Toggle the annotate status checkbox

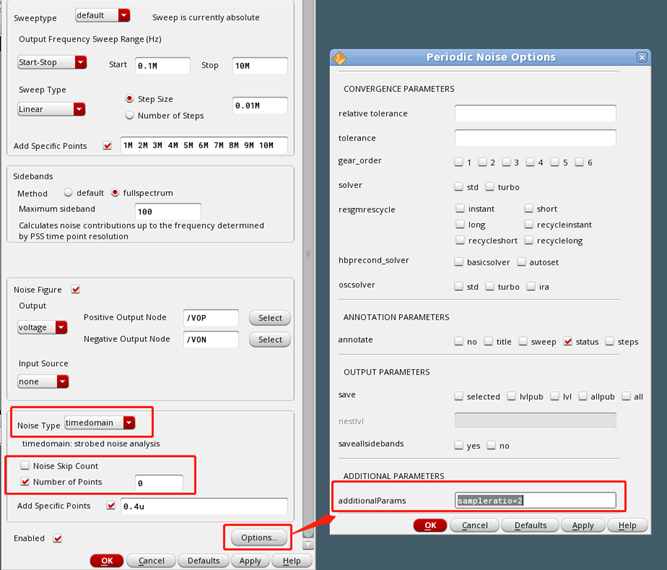tap(568, 341)
